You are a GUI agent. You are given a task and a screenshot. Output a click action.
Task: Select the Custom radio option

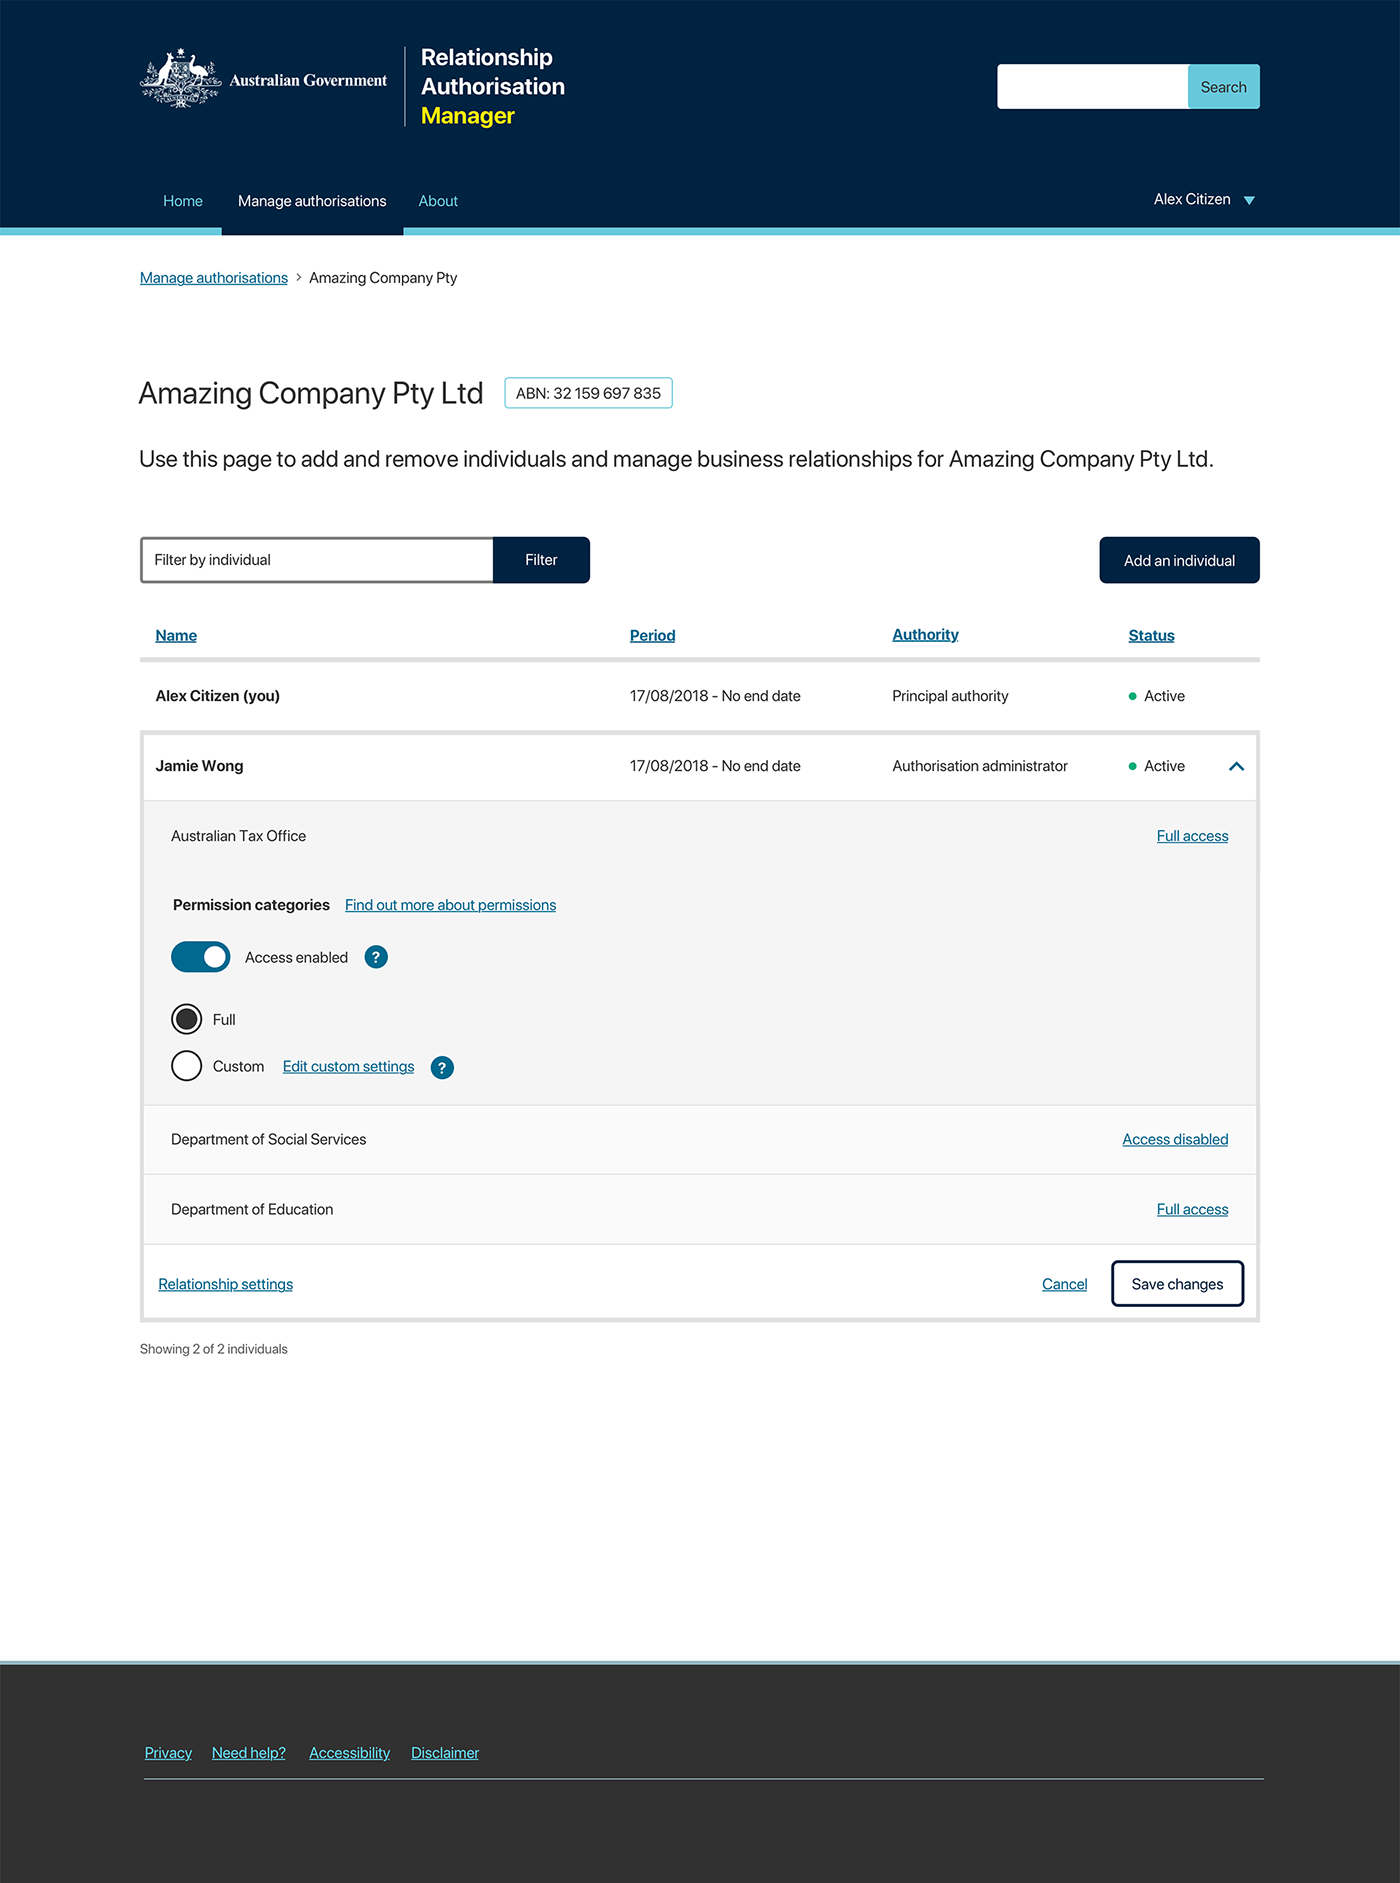point(187,1066)
